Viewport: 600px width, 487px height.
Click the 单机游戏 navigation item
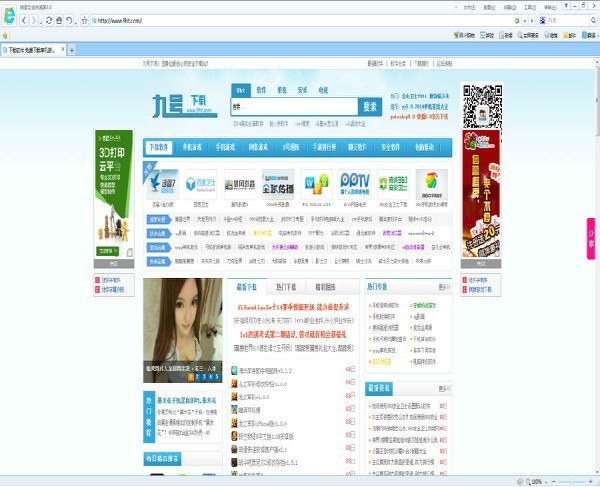pyautogui.click(x=192, y=147)
